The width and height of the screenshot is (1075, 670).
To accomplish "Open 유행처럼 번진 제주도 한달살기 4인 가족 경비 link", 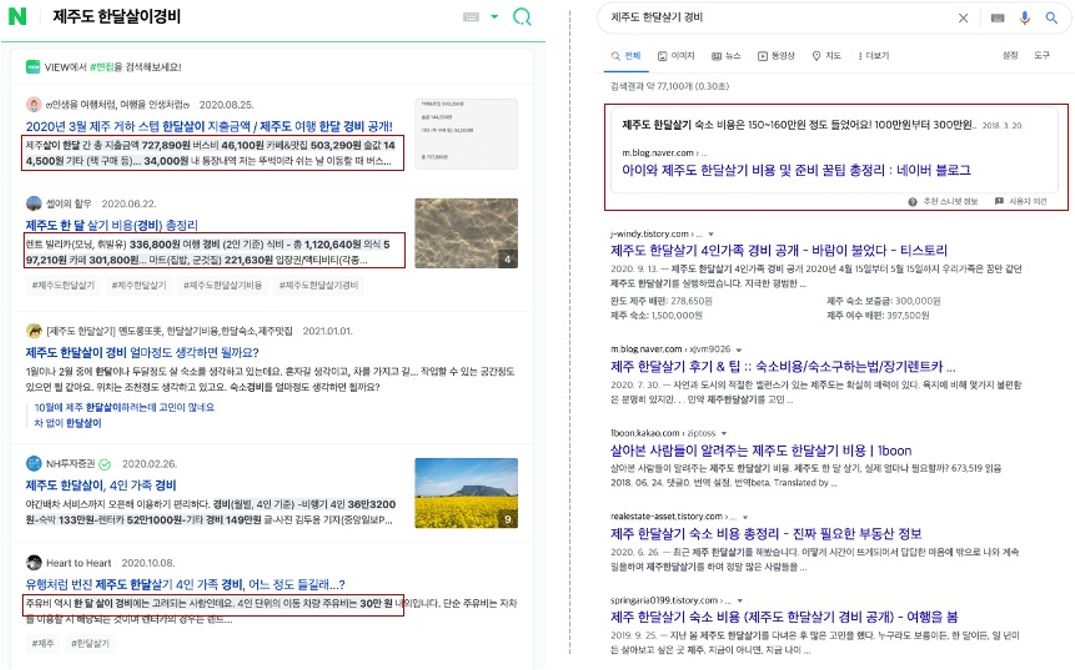I will 185,585.
